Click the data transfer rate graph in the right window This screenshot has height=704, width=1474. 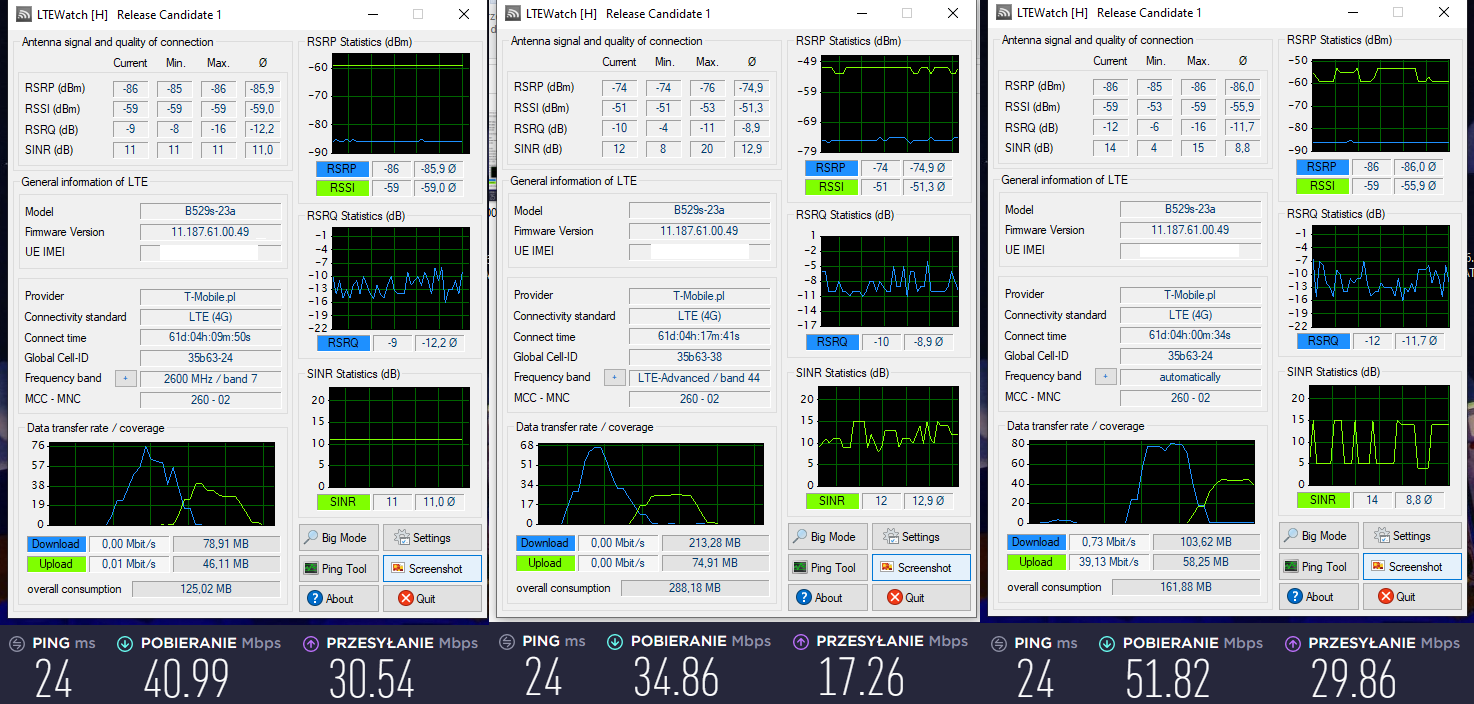tap(1143, 482)
